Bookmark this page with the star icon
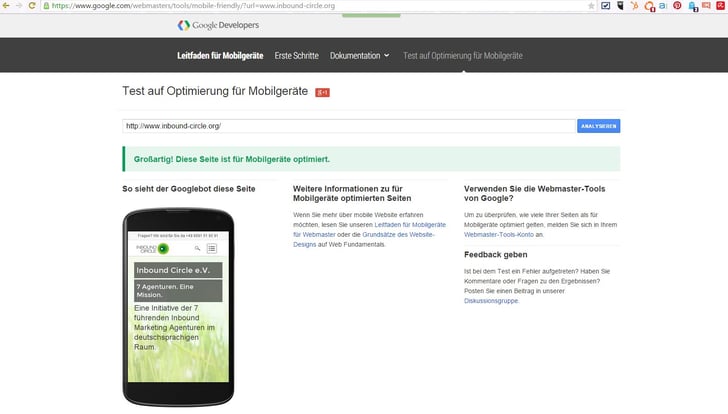 click(591, 6)
